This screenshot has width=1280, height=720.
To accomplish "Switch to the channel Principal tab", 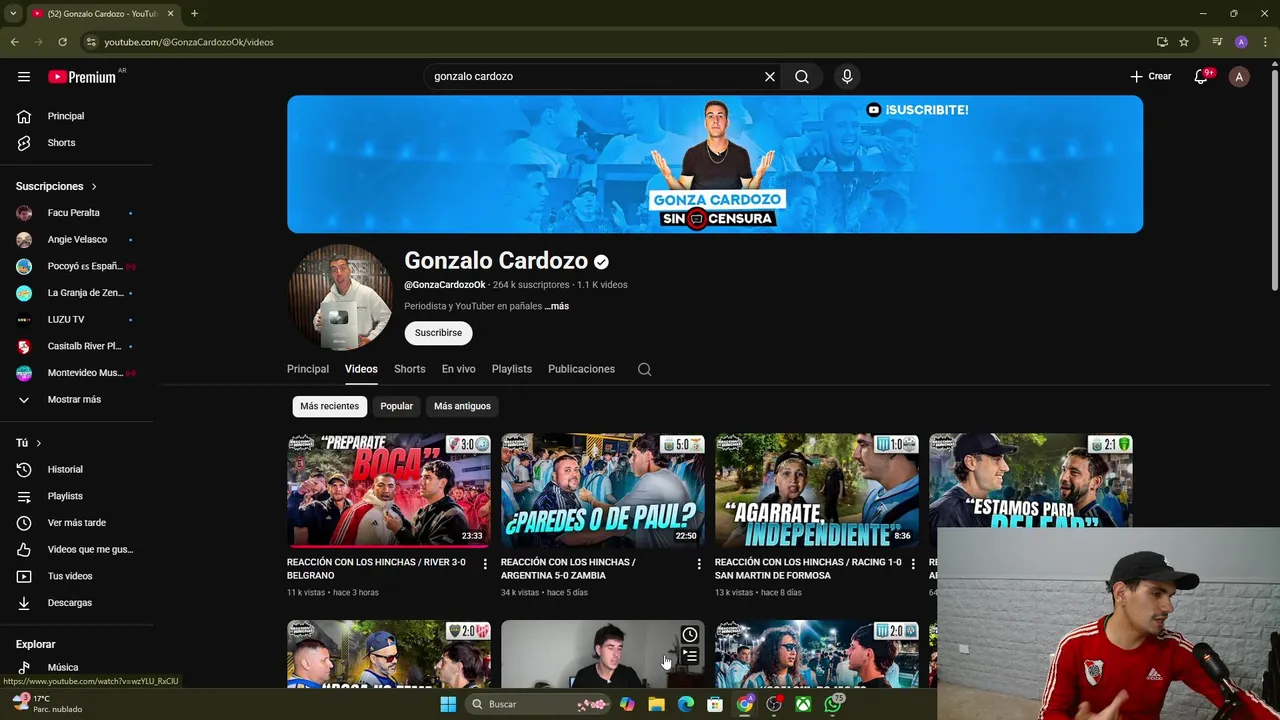I will click(x=308, y=369).
